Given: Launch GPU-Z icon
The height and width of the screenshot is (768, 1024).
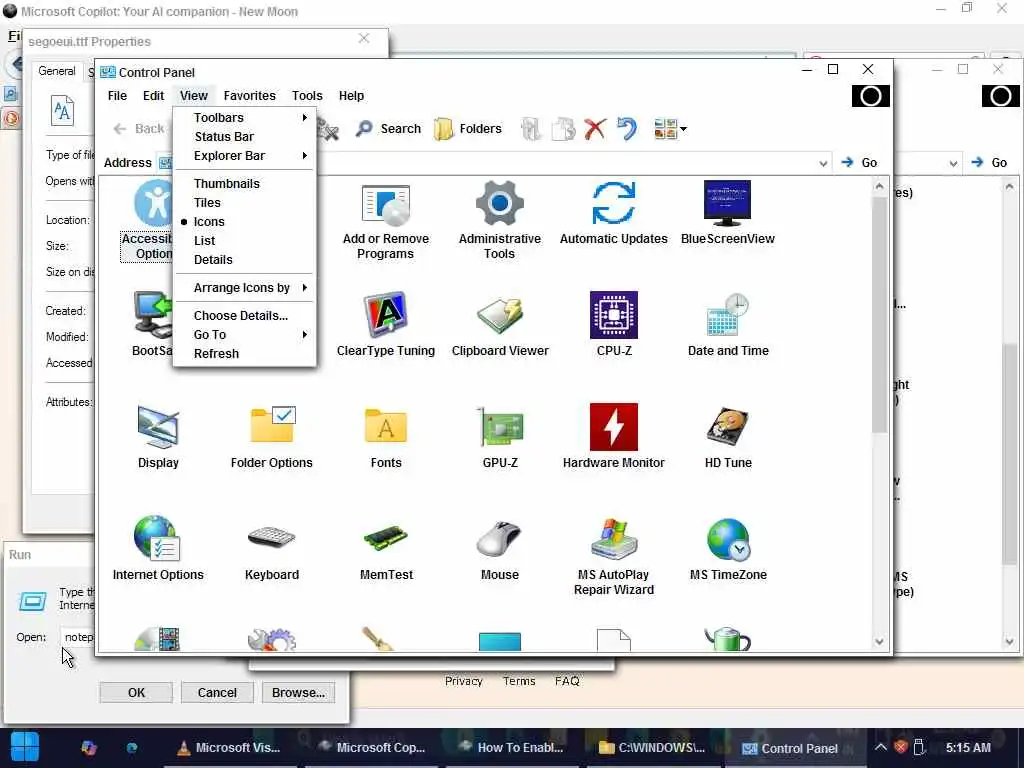Looking at the screenshot, I should [x=500, y=437].
